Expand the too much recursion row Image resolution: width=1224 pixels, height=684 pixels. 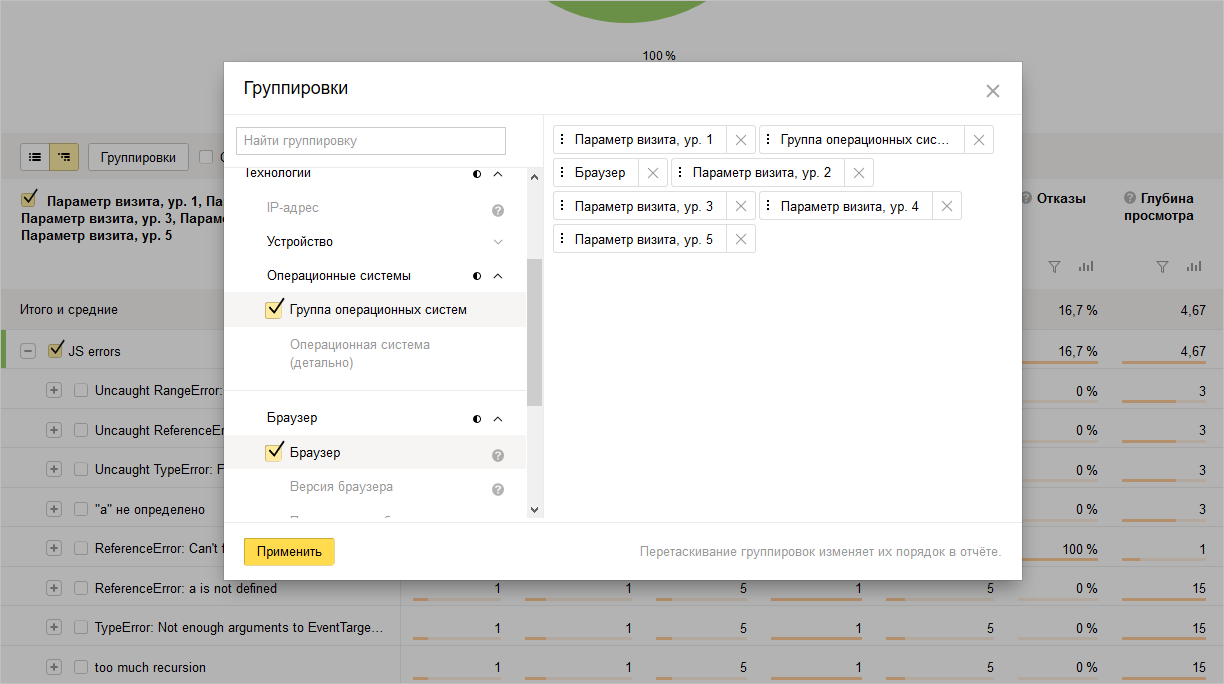(x=54, y=667)
